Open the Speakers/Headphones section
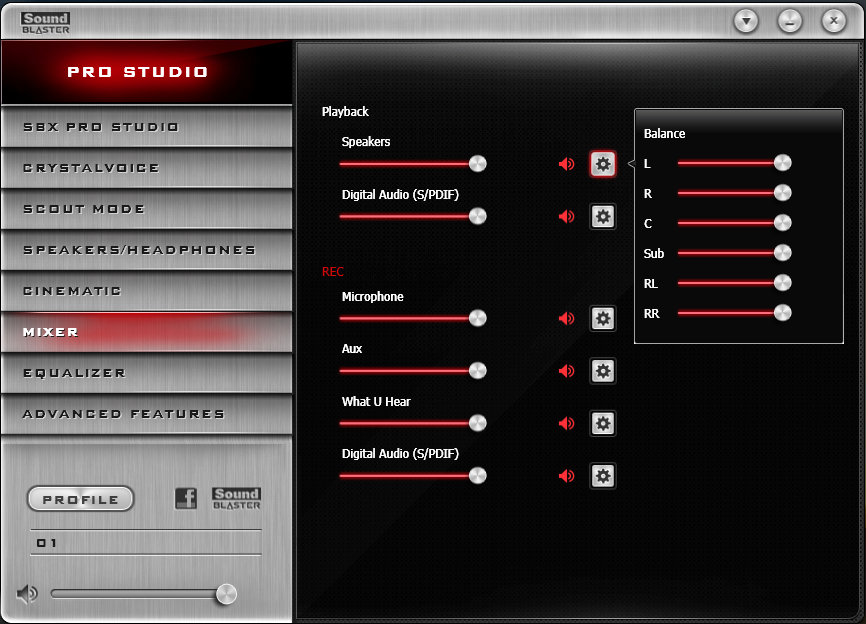866x624 pixels. [146, 250]
